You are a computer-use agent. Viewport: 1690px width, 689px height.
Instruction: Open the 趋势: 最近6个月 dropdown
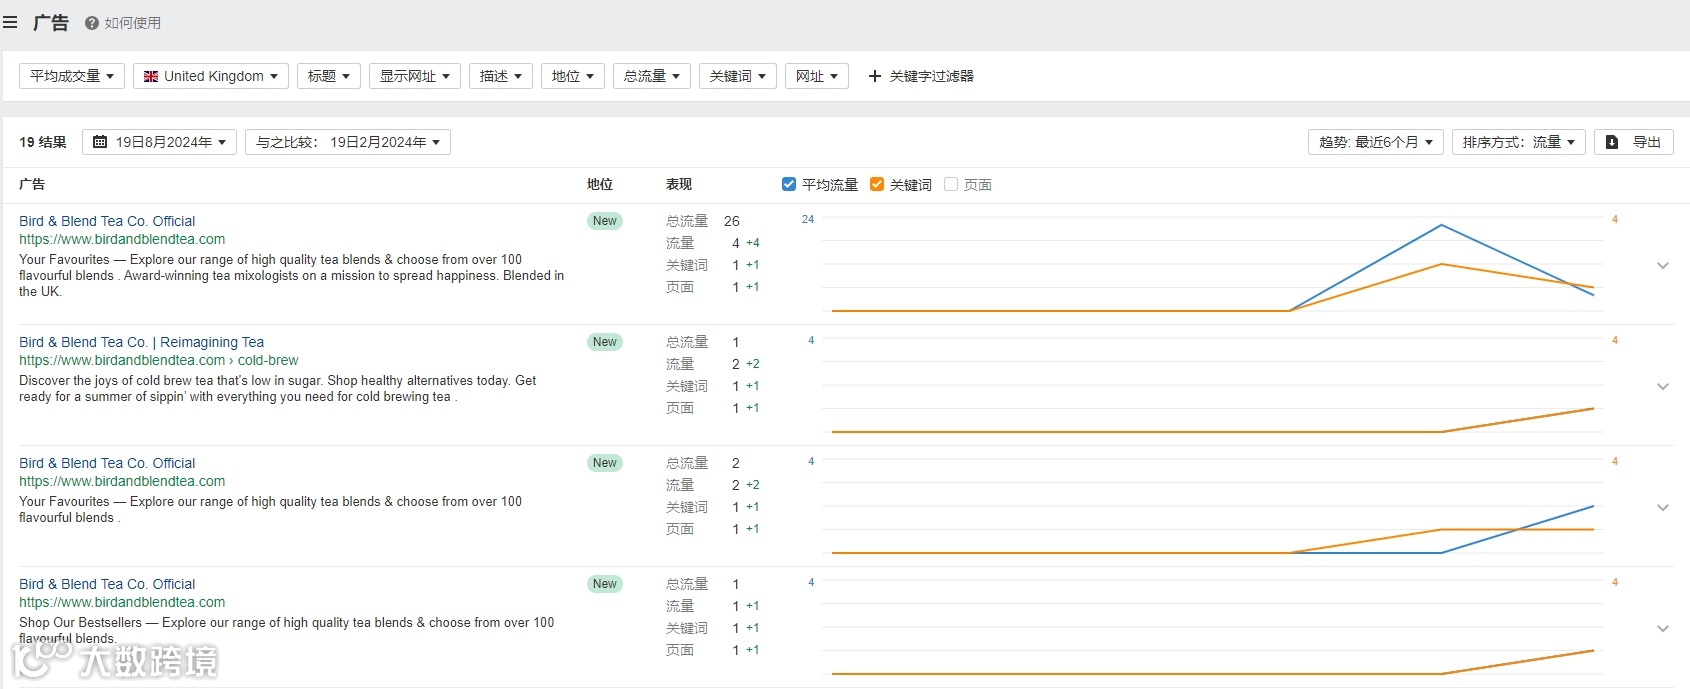(x=1376, y=142)
